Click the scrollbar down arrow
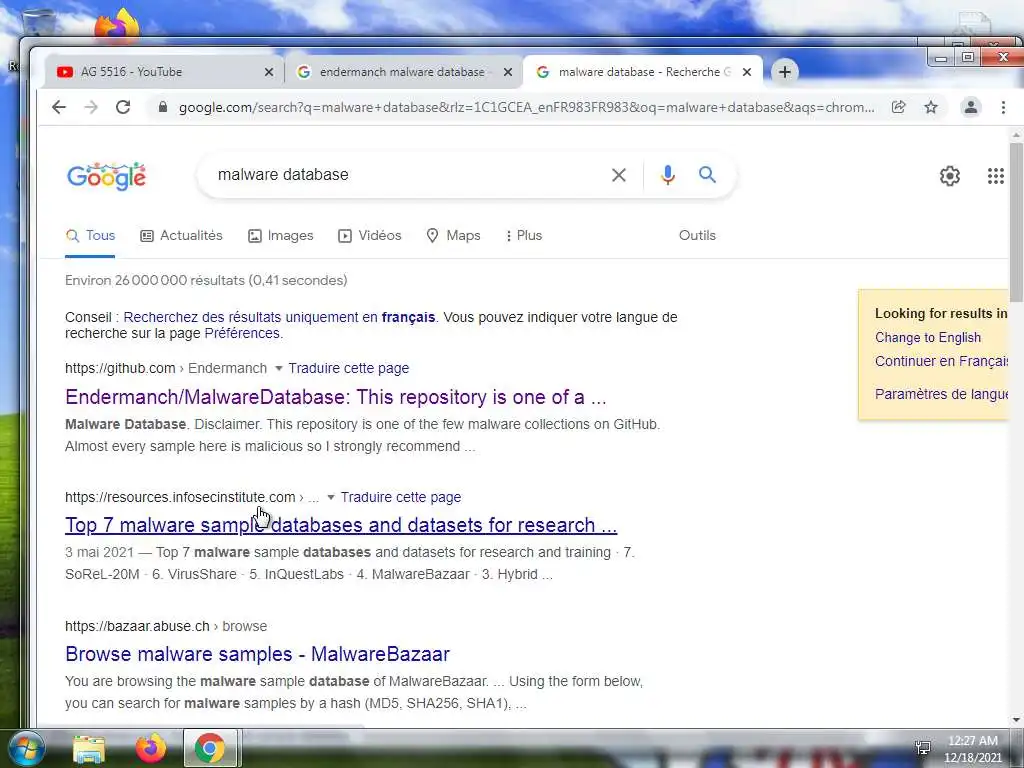The height and width of the screenshot is (768, 1024). [x=1016, y=720]
